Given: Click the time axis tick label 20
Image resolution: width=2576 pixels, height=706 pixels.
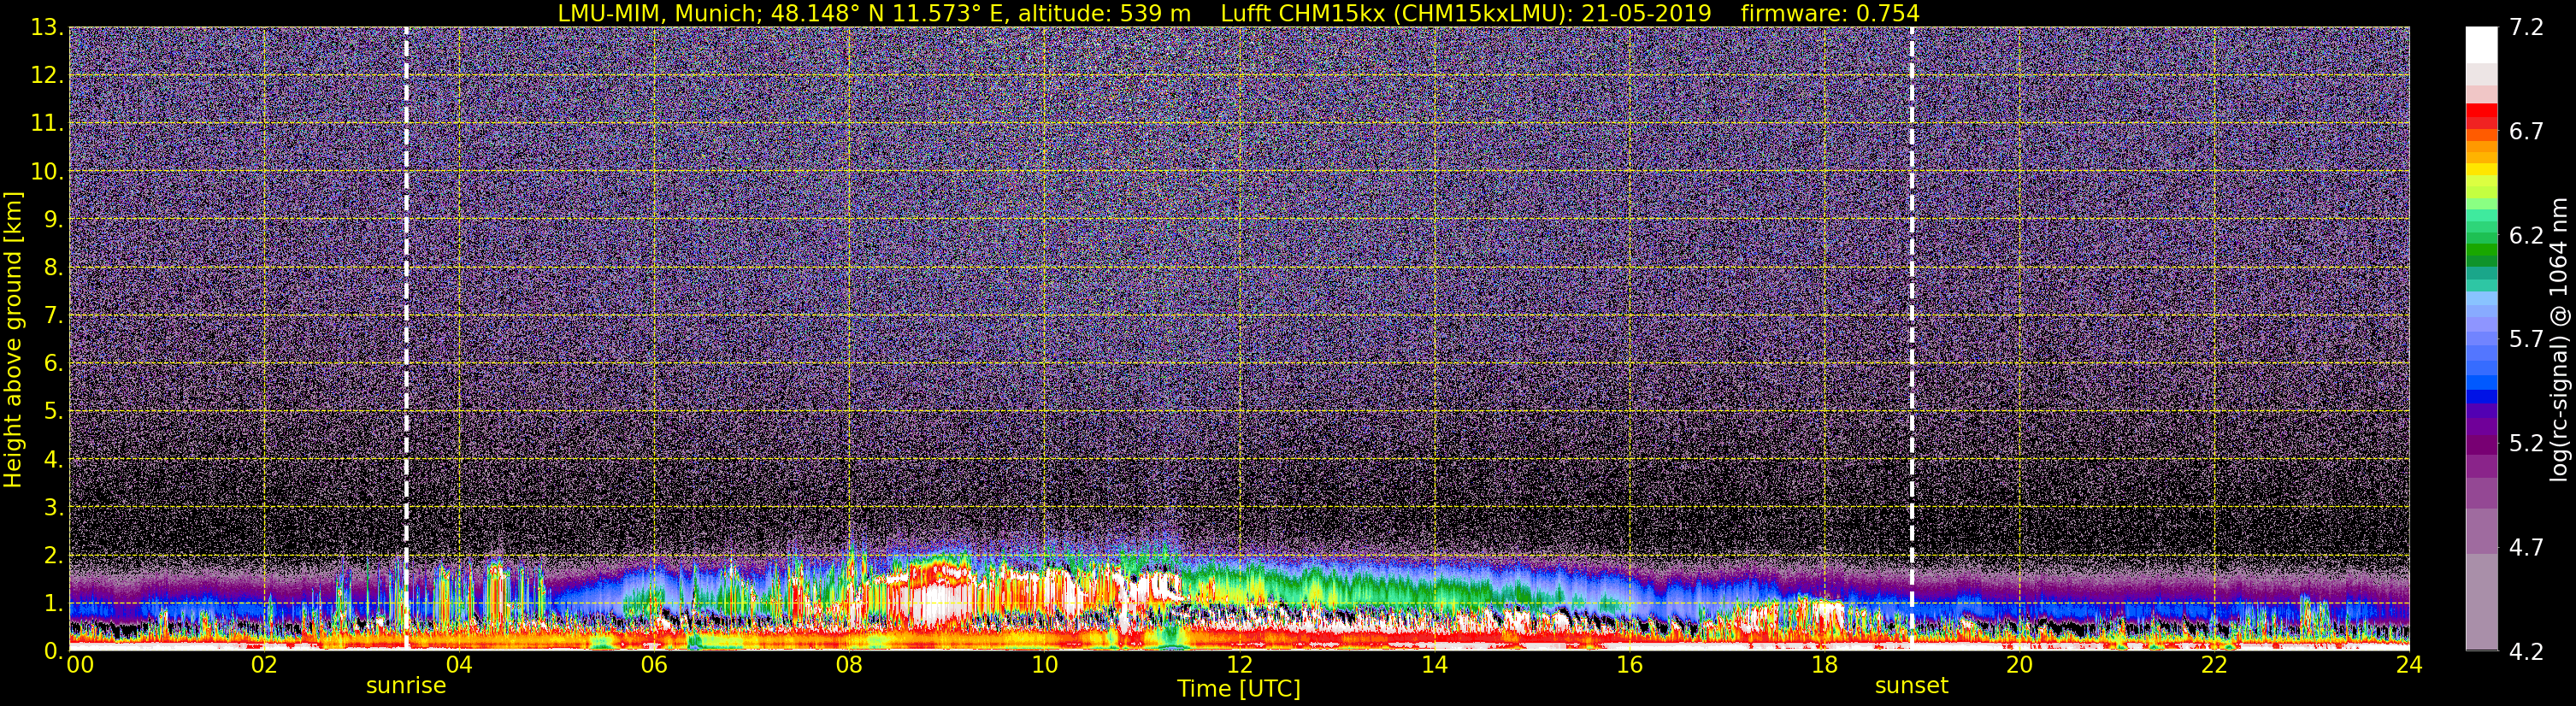Looking at the screenshot, I should tap(2019, 665).
